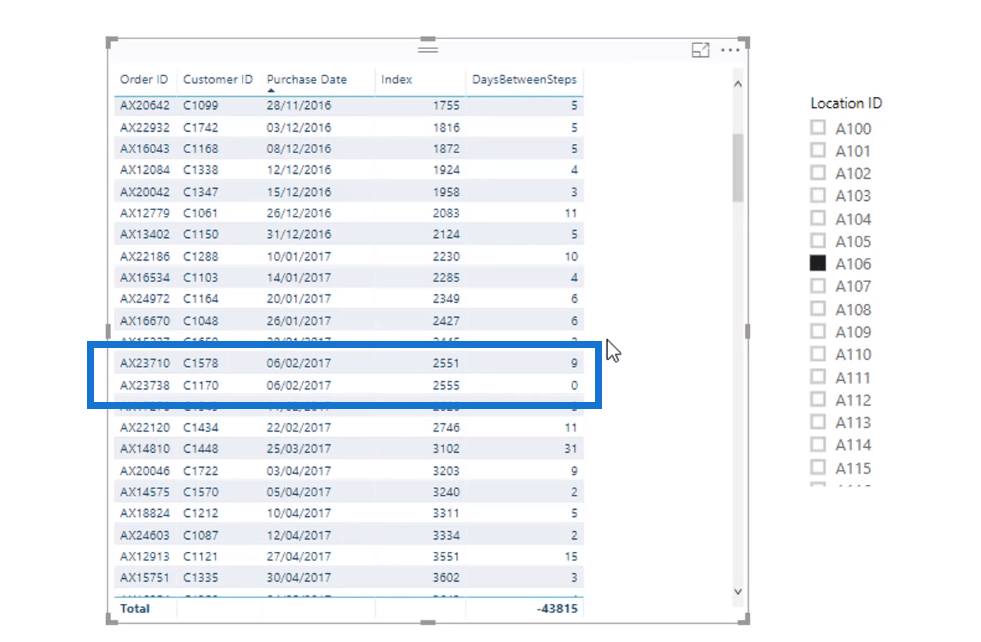The width and height of the screenshot is (981, 642).
Task: Check the A100 location checkbox
Action: pyautogui.click(x=818, y=128)
